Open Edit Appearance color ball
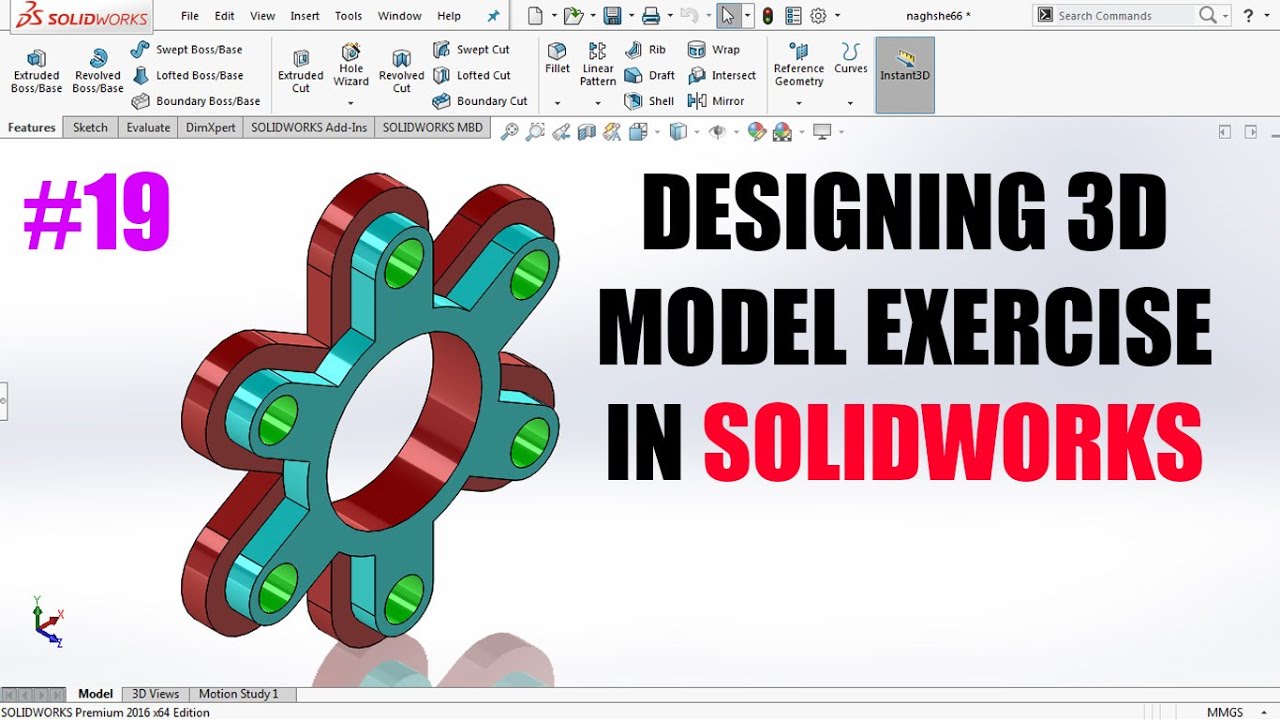Viewport: 1280px width, 720px height. click(x=756, y=131)
